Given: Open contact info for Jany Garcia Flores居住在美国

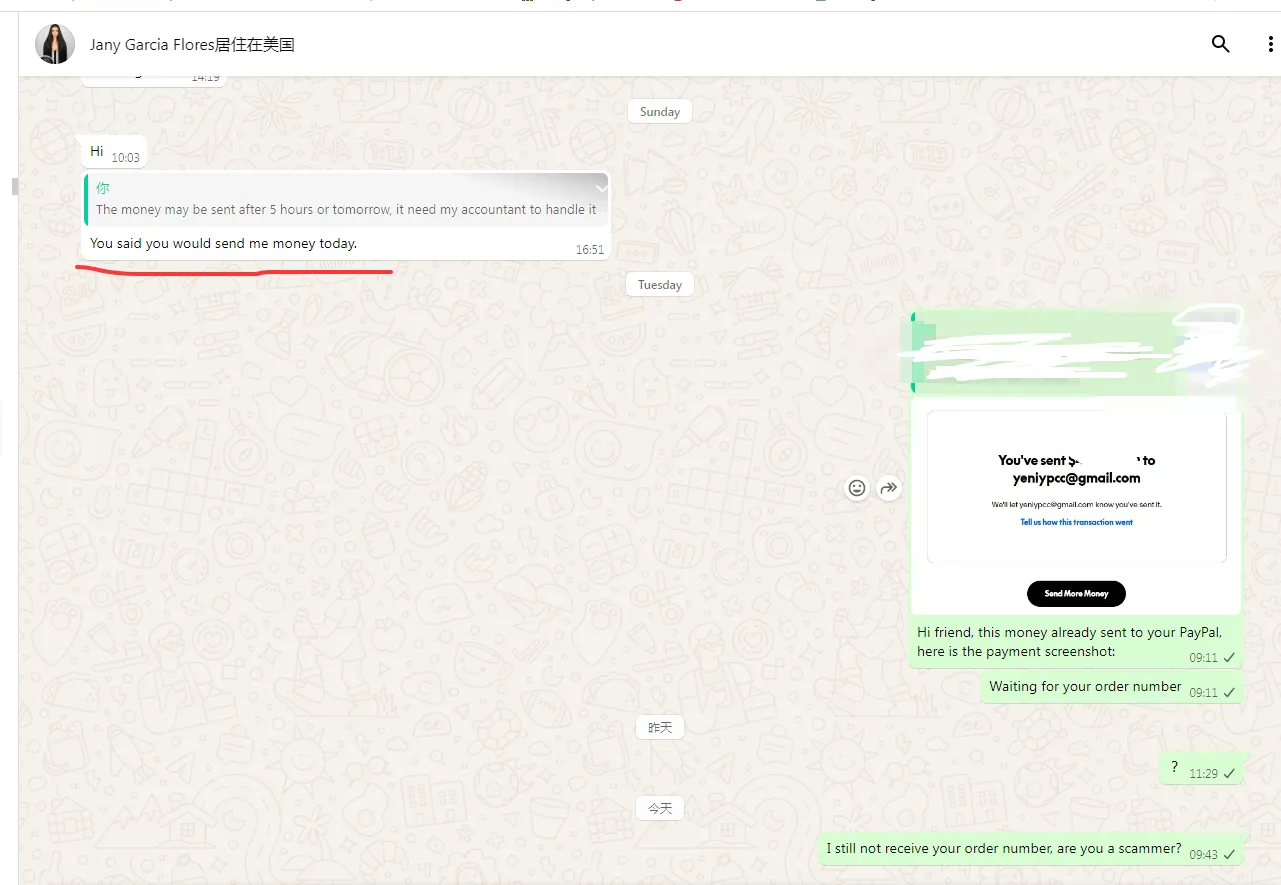Looking at the screenshot, I should 192,45.
